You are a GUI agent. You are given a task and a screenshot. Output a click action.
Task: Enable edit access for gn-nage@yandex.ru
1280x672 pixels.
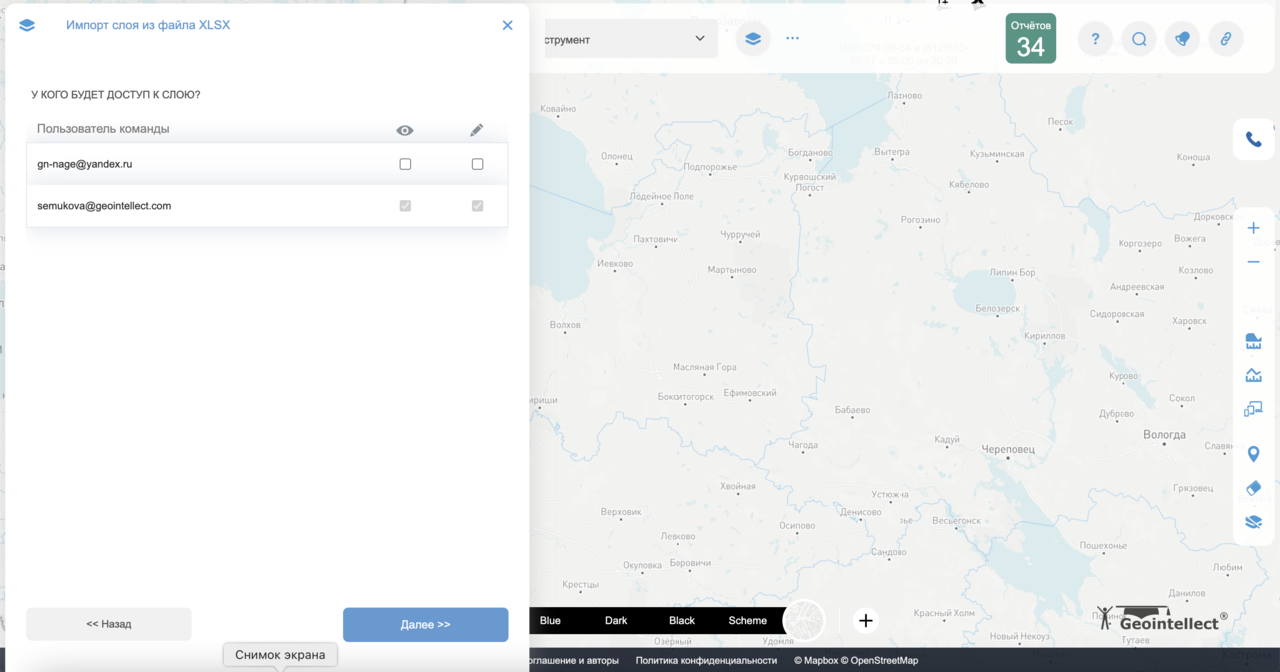click(477, 163)
